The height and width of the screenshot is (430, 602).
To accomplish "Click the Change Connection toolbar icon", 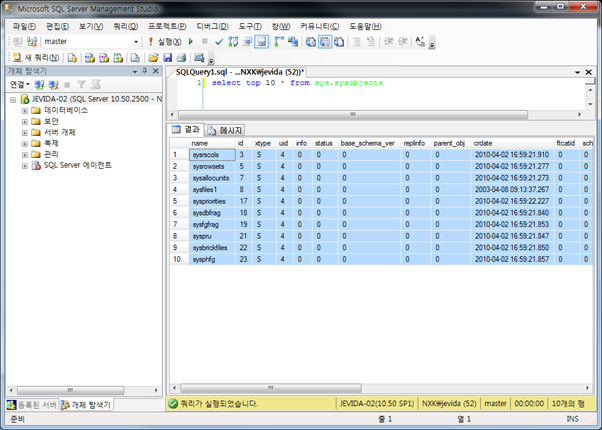I will pyautogui.click(x=32, y=41).
